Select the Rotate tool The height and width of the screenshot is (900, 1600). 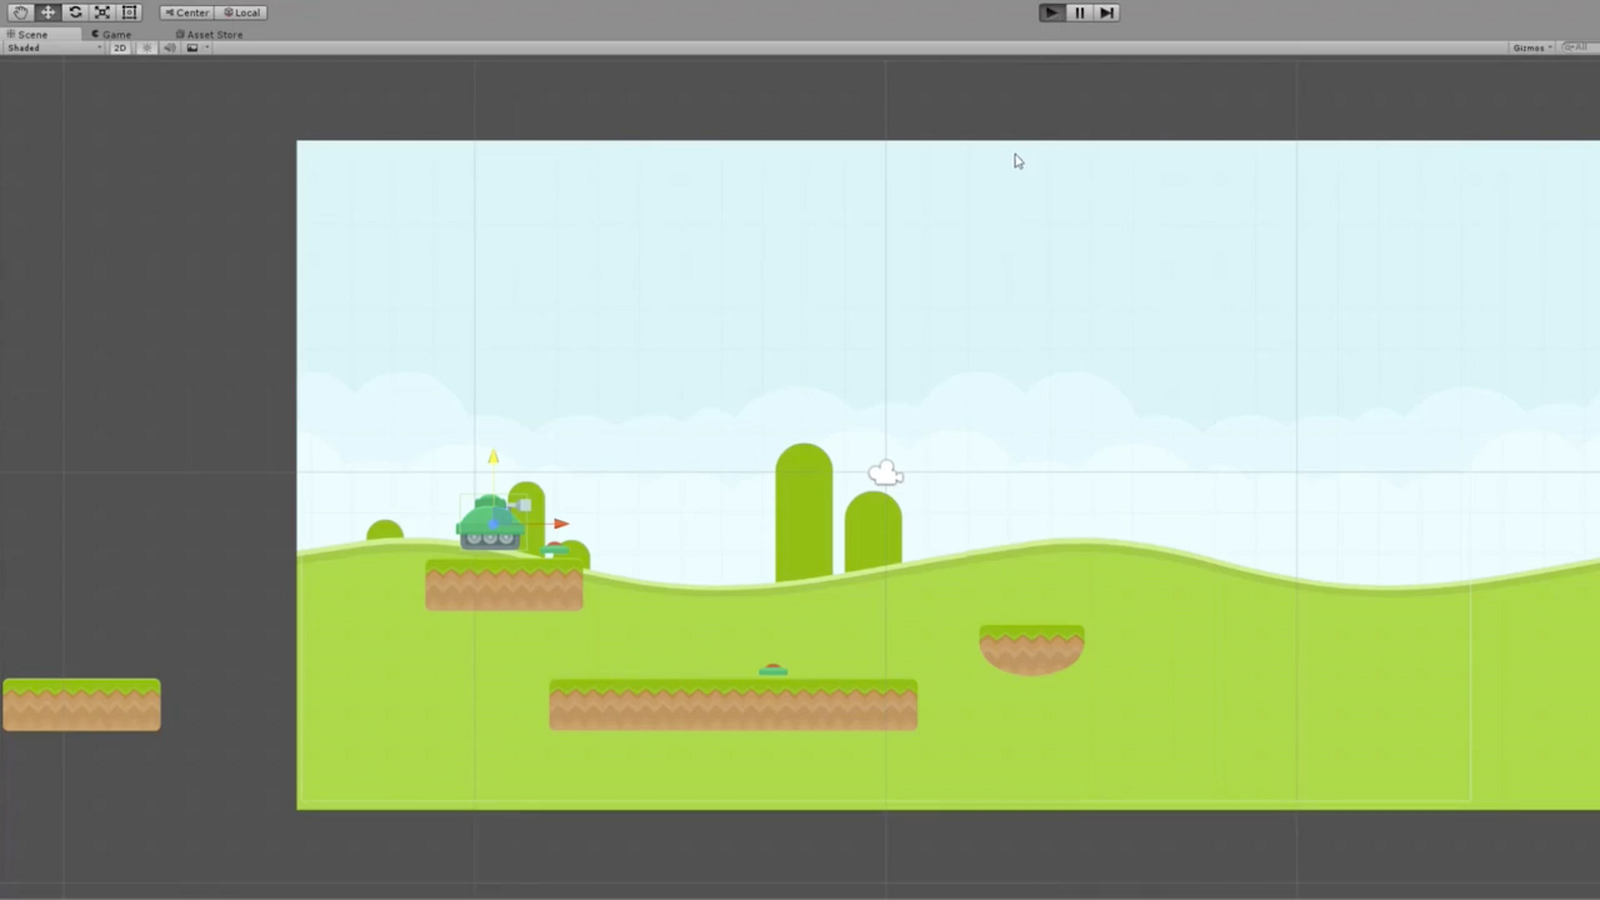(x=75, y=13)
